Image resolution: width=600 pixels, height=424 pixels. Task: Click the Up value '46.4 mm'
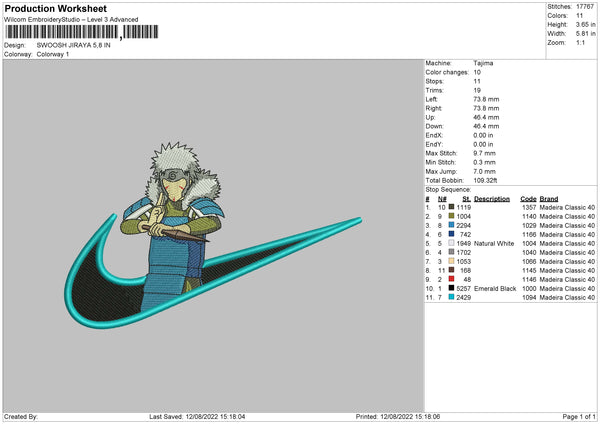(x=486, y=117)
